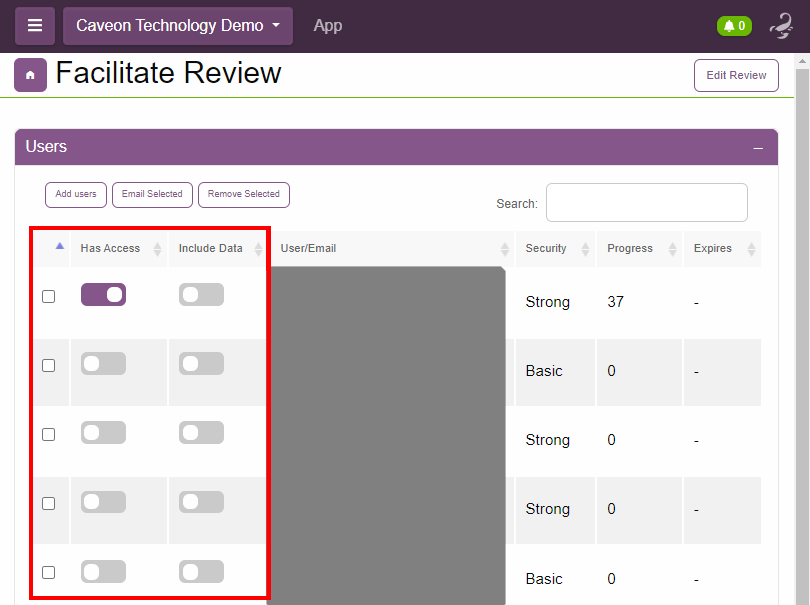Enable Include Data toggle in first Basic row
Viewport: 810px width, 605px height.
click(201, 363)
